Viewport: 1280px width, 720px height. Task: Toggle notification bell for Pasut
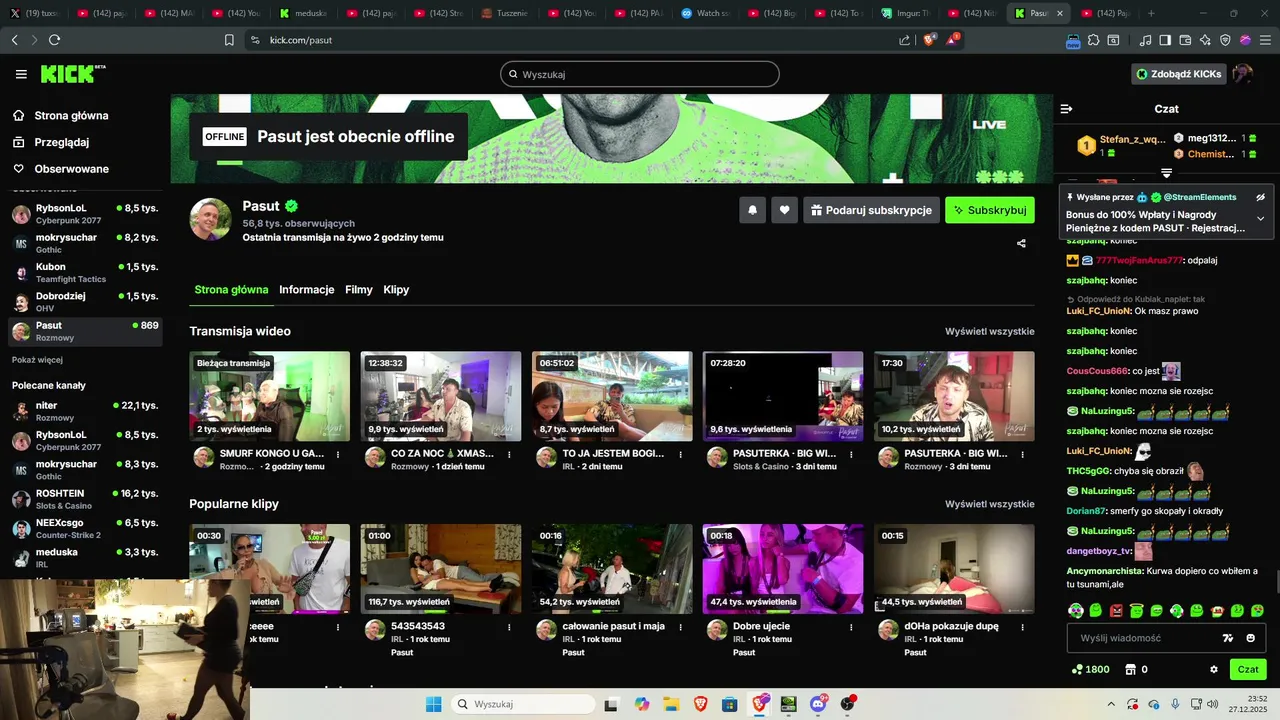[752, 210]
